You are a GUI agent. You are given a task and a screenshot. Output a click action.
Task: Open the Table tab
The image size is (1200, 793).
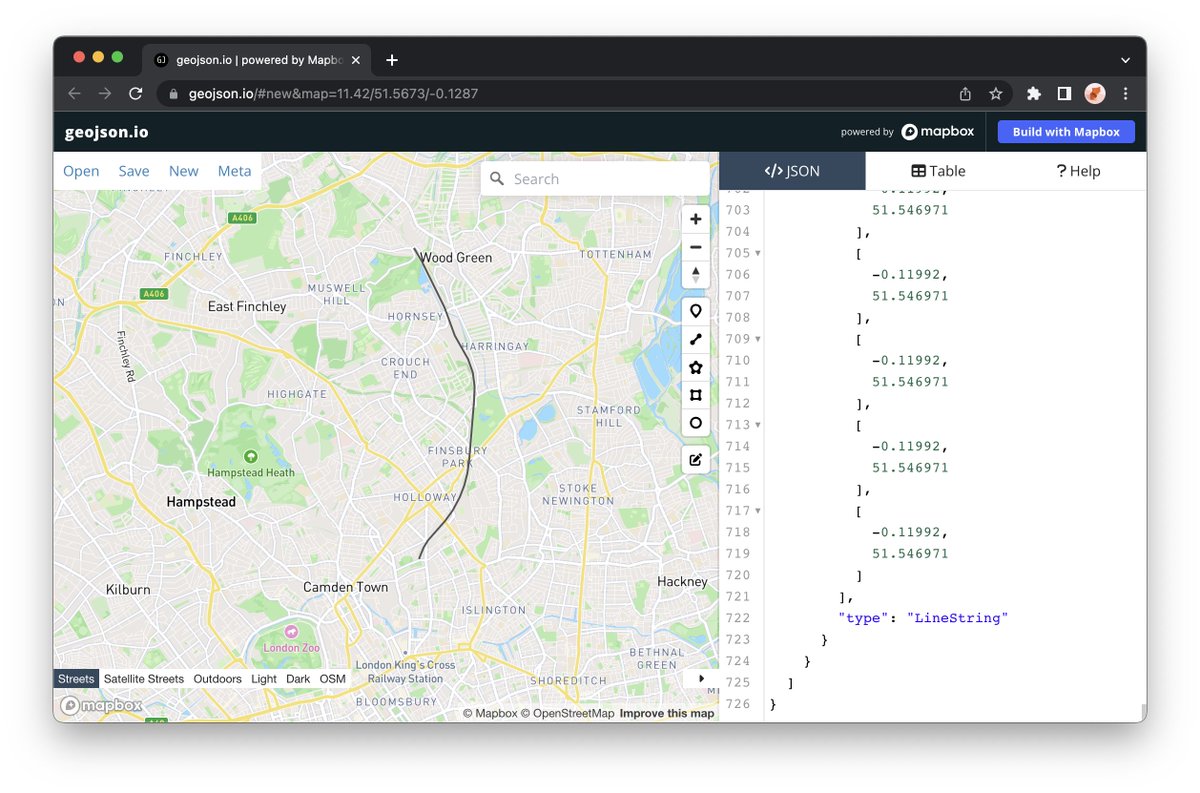(937, 171)
